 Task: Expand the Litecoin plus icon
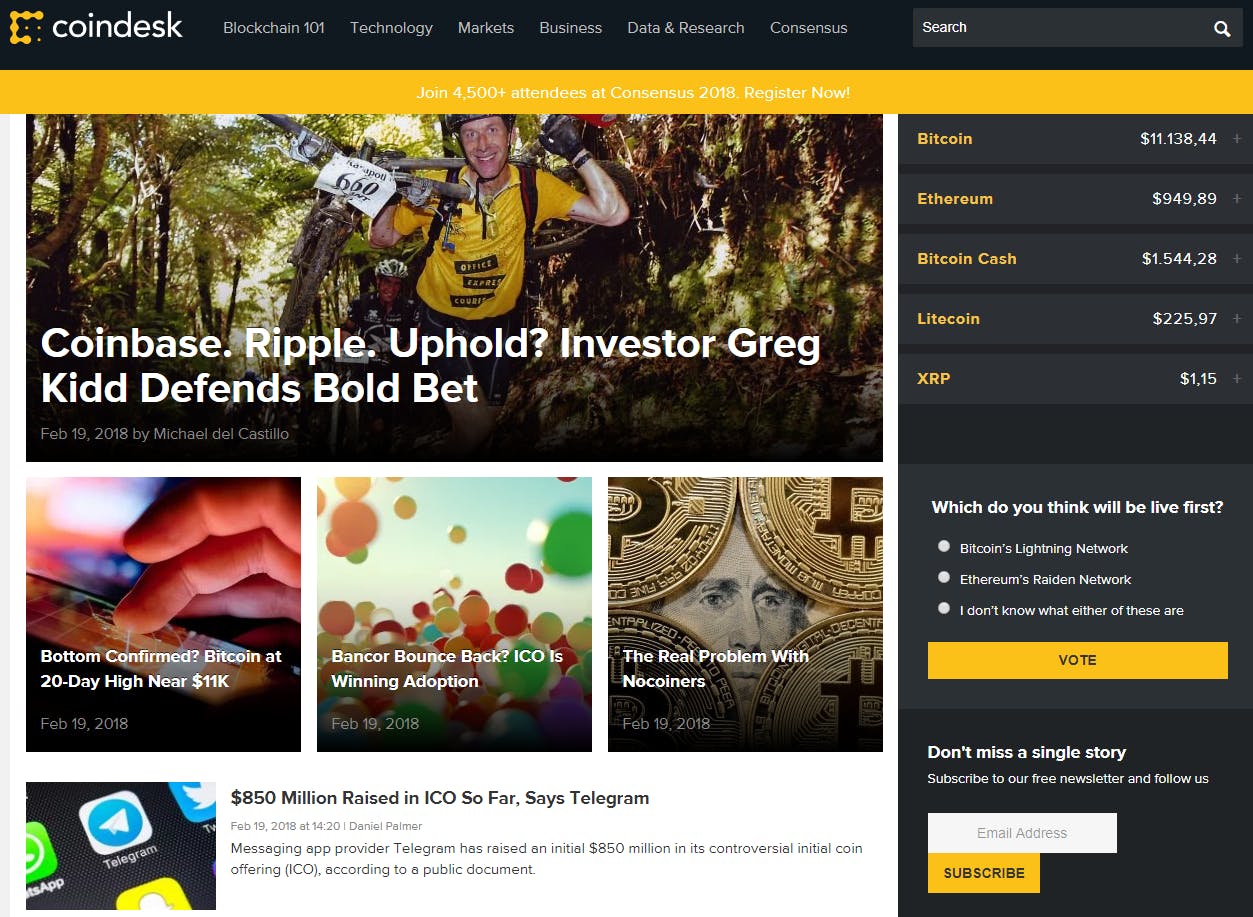click(x=1237, y=319)
